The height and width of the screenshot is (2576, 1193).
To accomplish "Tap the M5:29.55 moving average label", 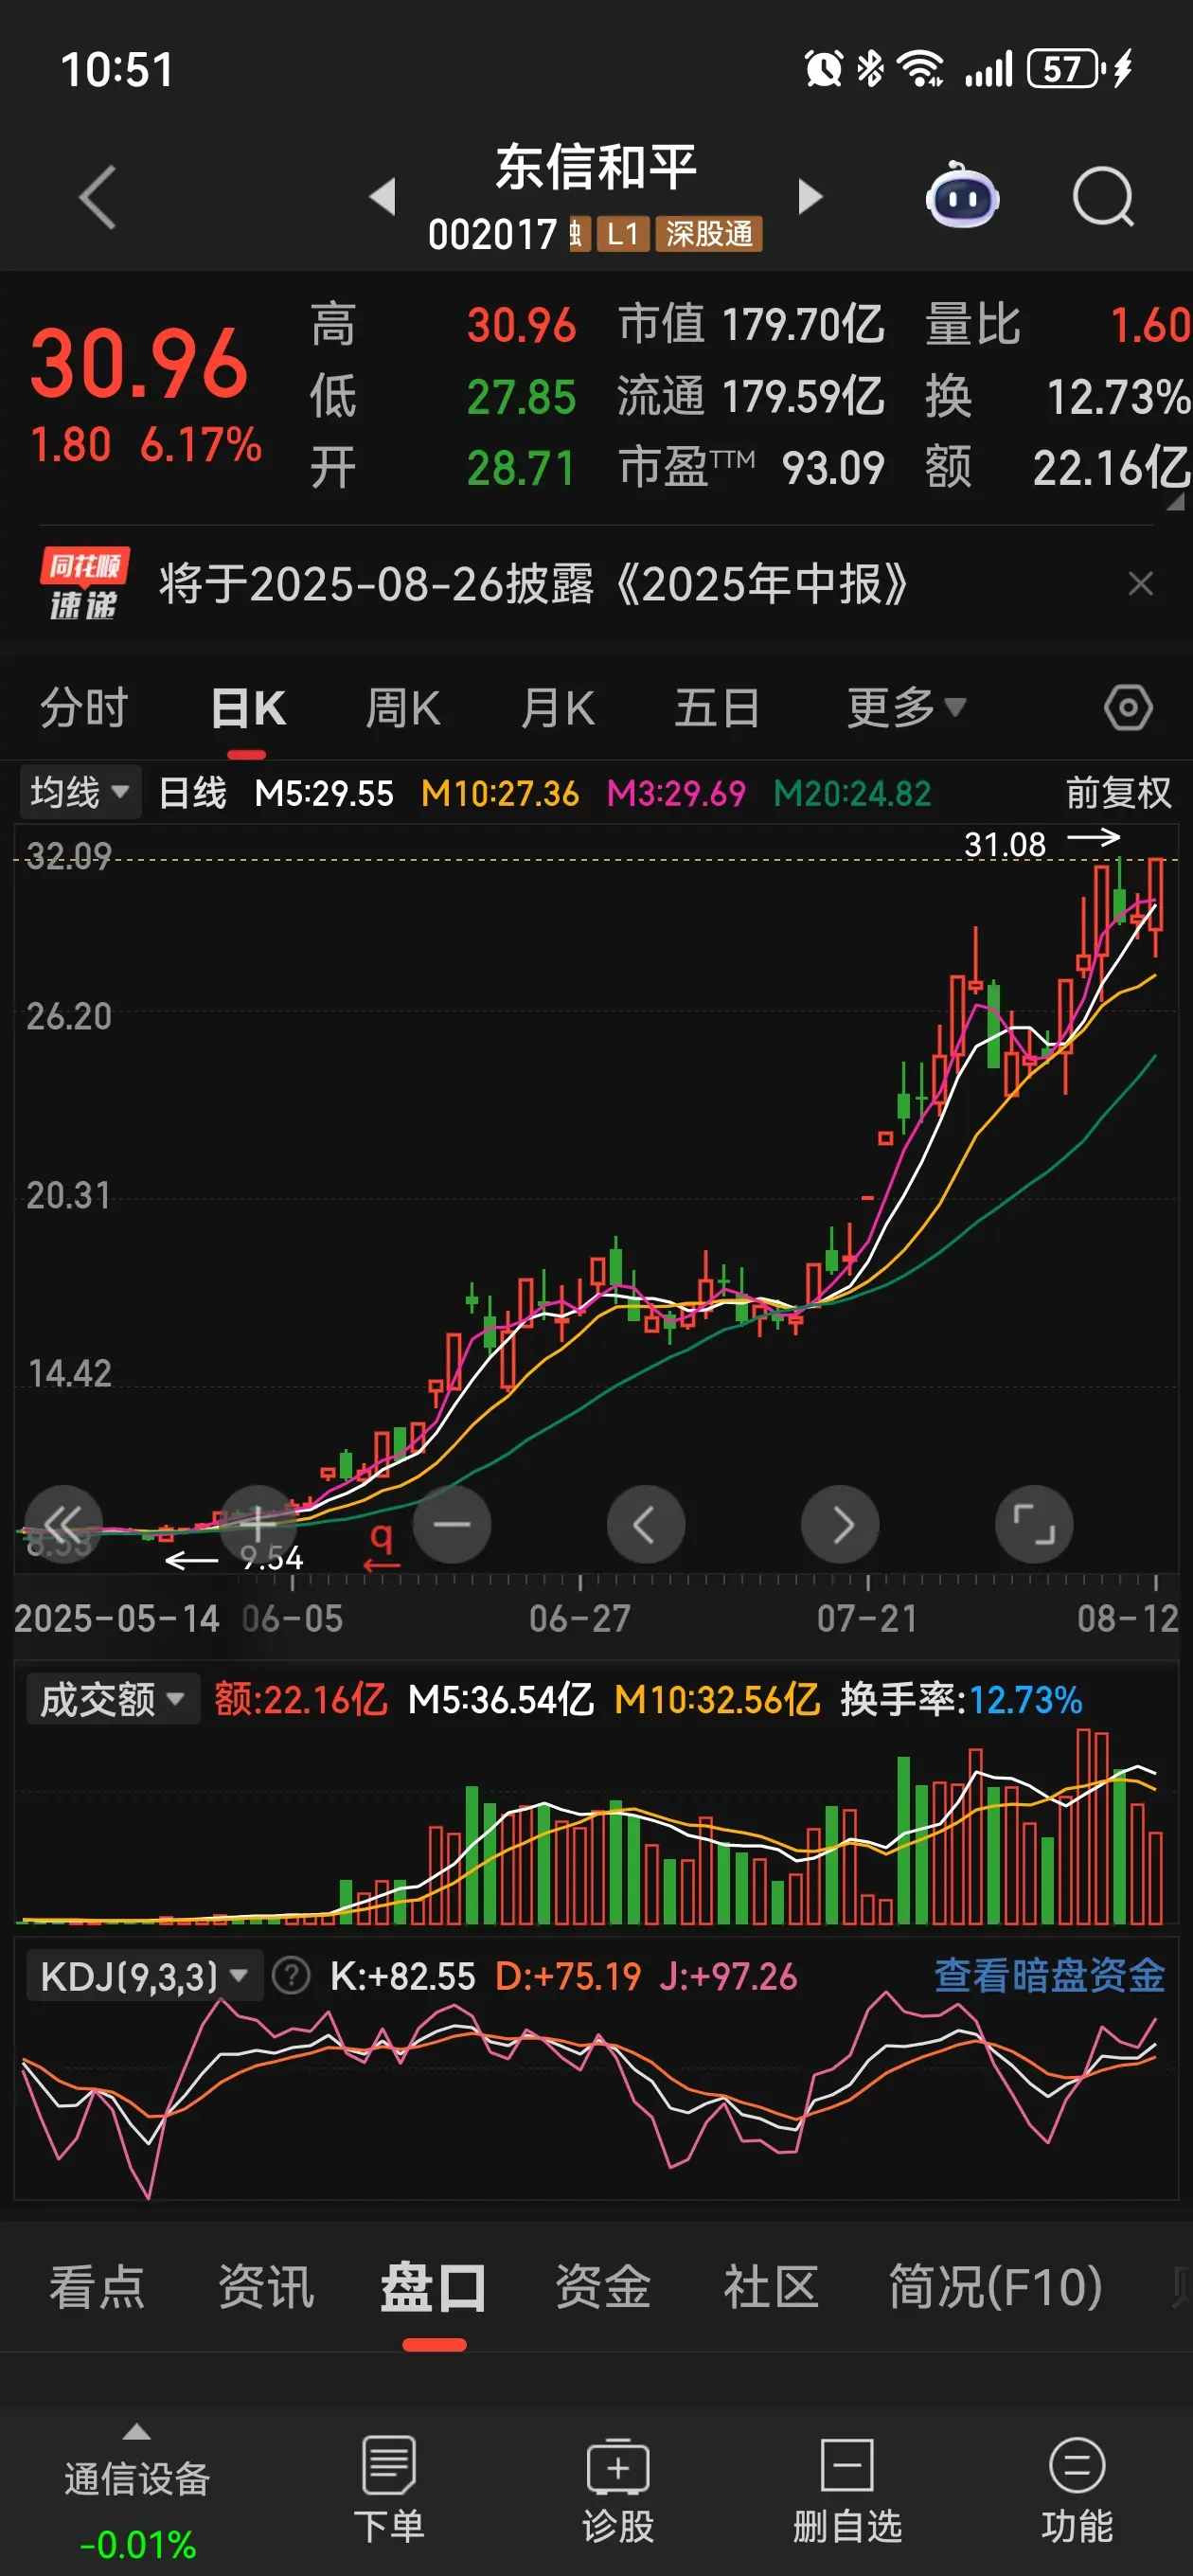I will [x=324, y=793].
